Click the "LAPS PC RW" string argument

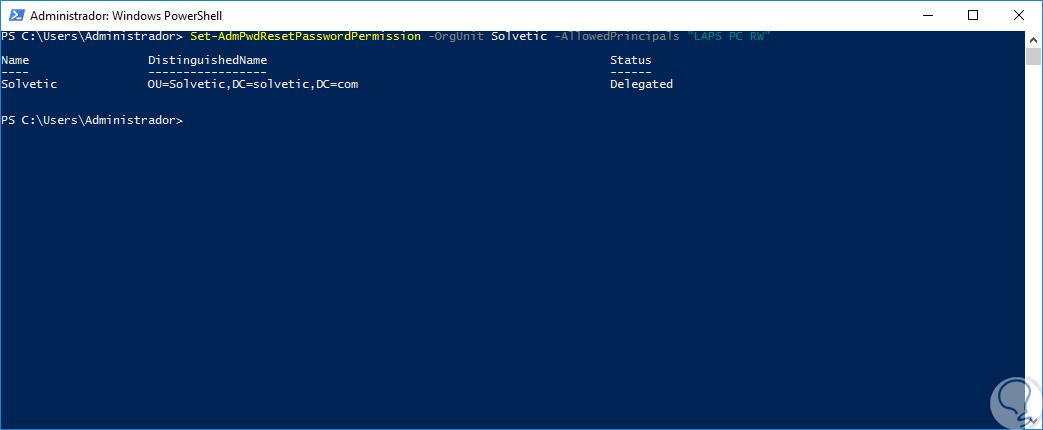[x=724, y=37]
